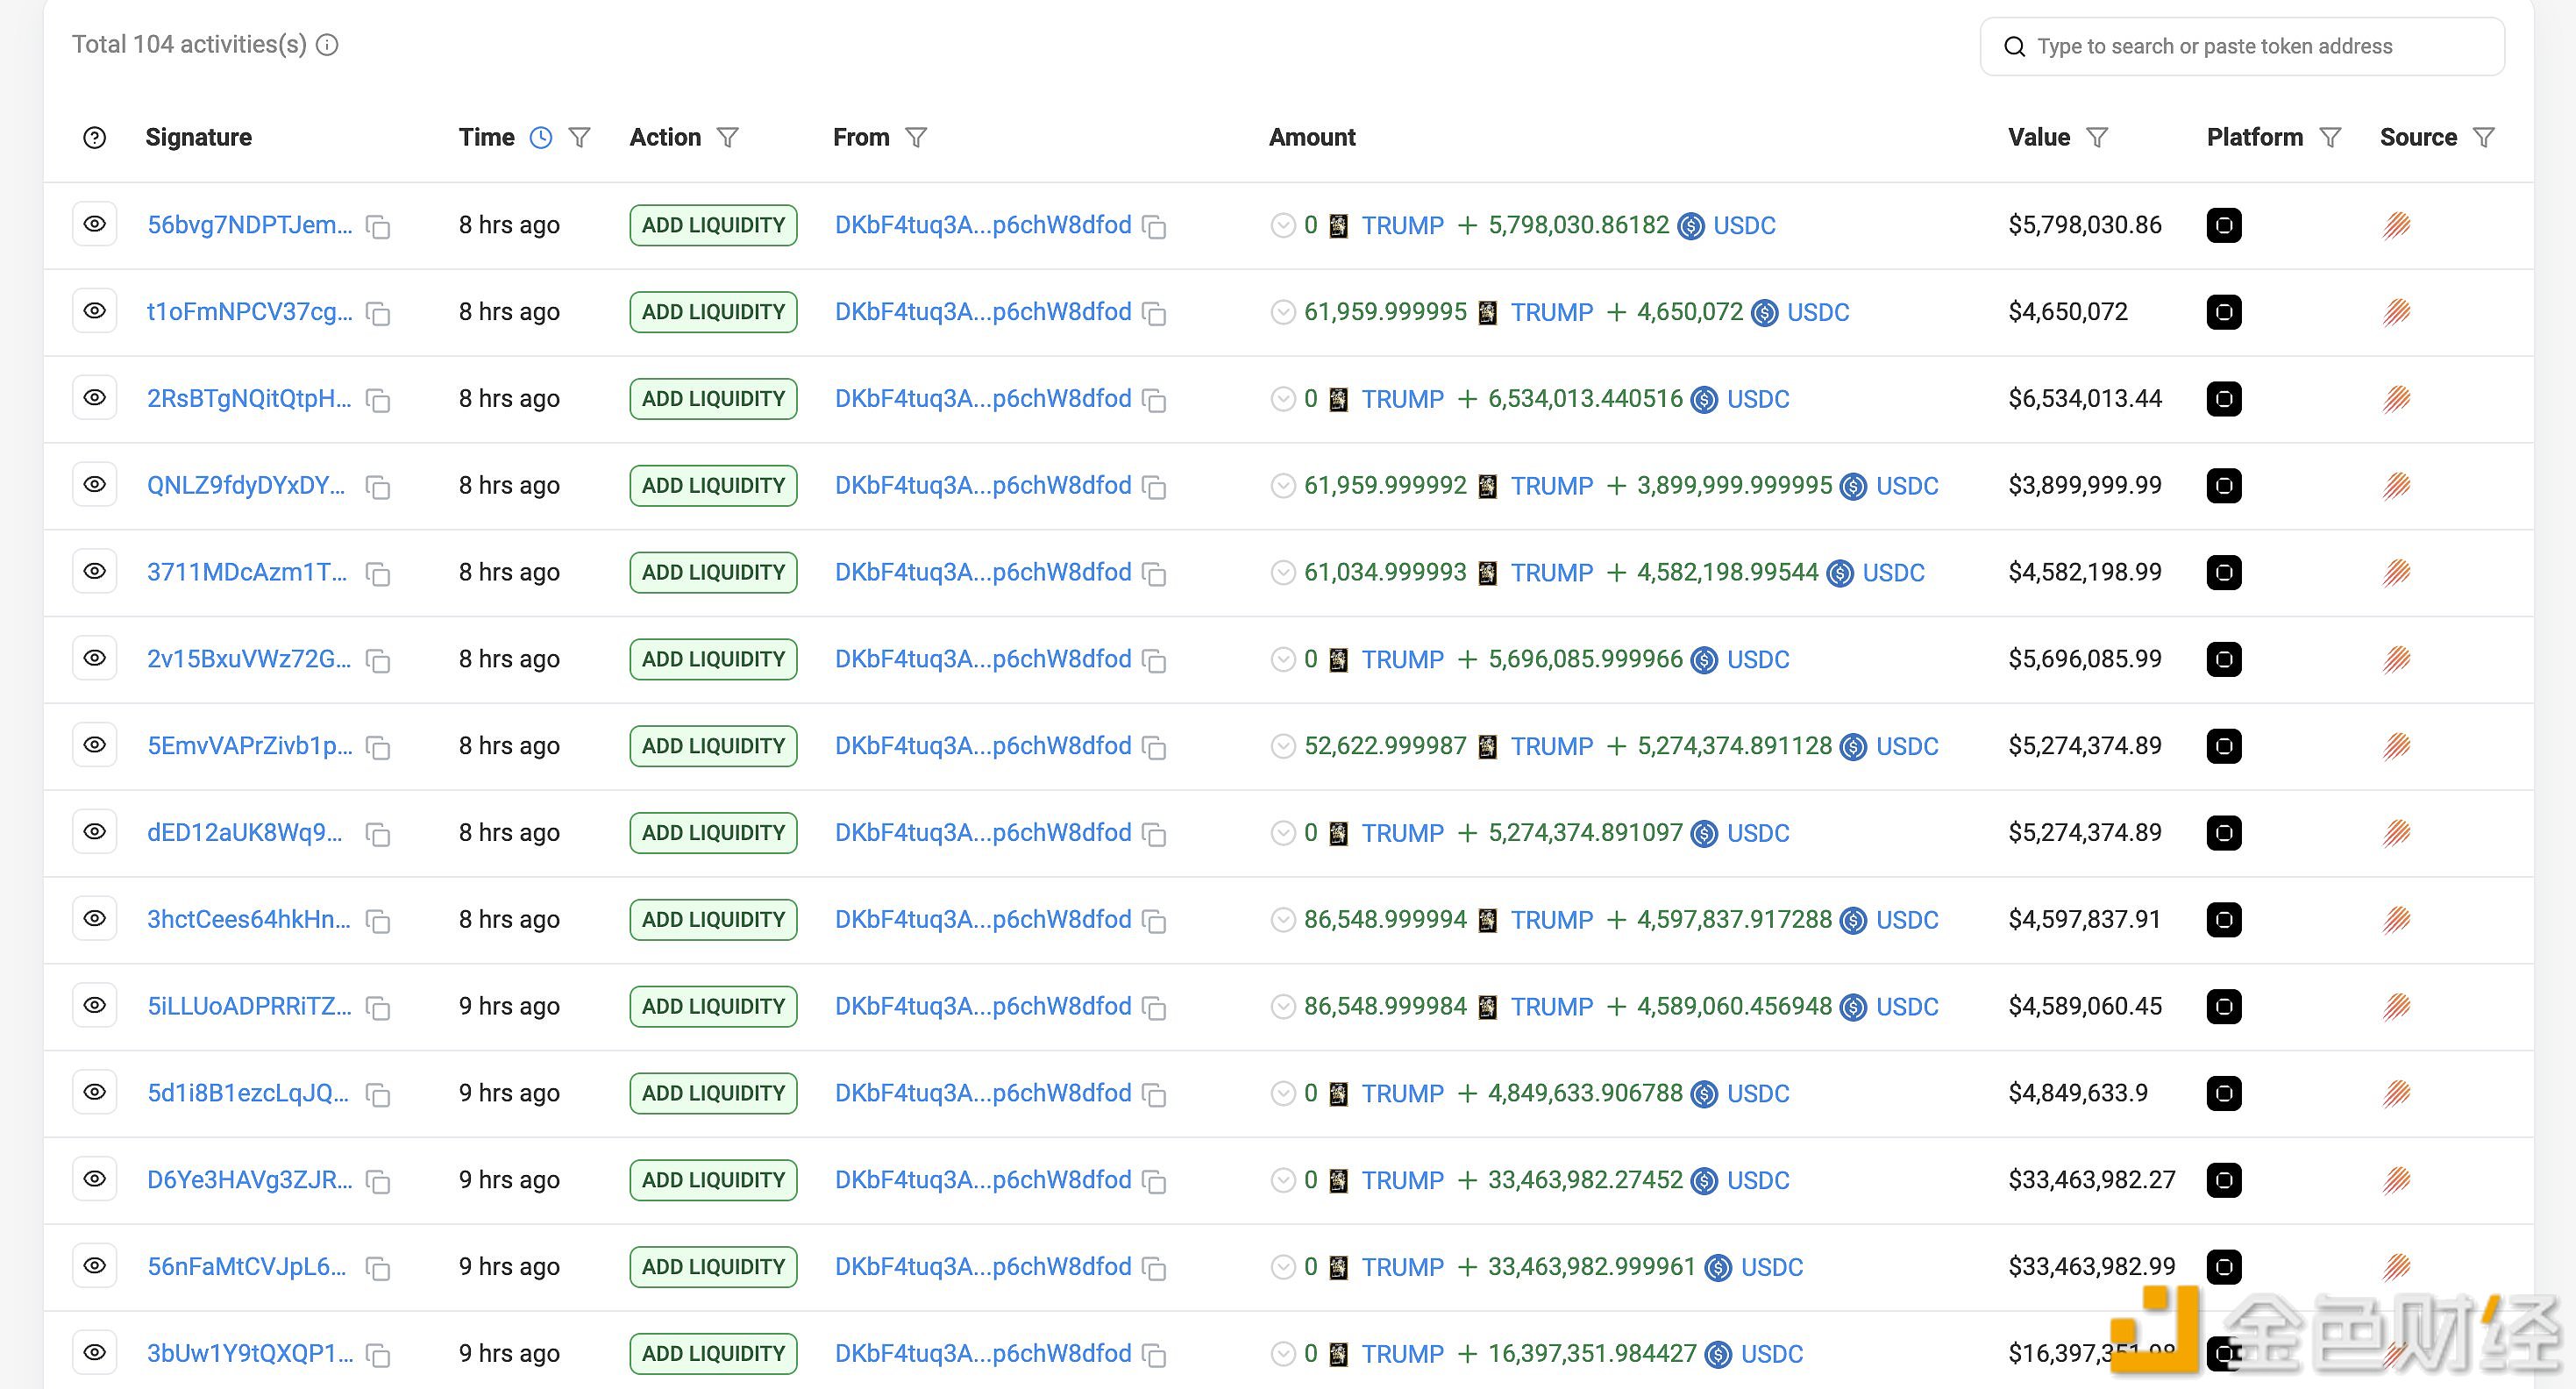Click the token address search field

tap(2242, 46)
